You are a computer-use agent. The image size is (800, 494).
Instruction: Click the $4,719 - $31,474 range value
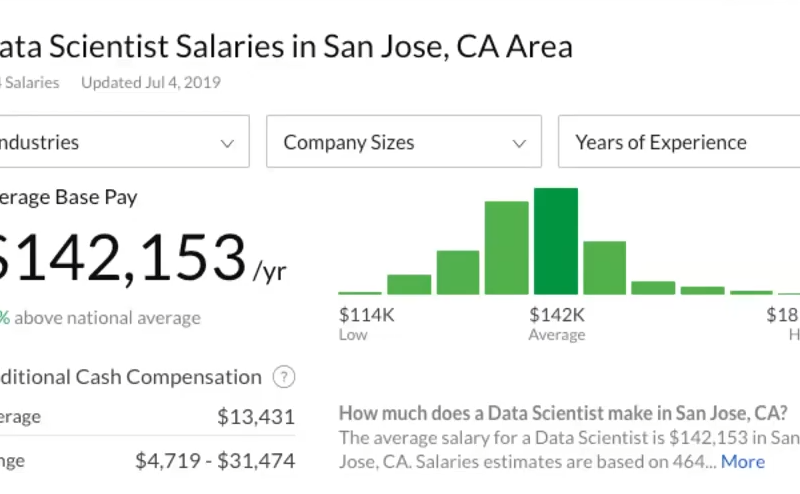[x=215, y=461]
